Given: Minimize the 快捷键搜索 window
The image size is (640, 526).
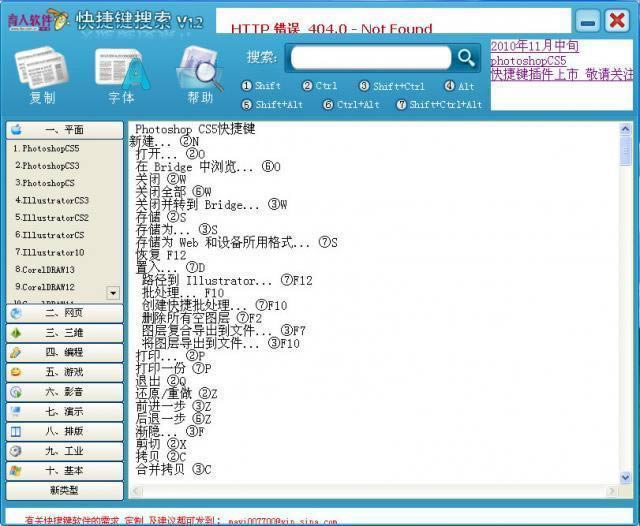Looking at the screenshot, I should [x=587, y=21].
